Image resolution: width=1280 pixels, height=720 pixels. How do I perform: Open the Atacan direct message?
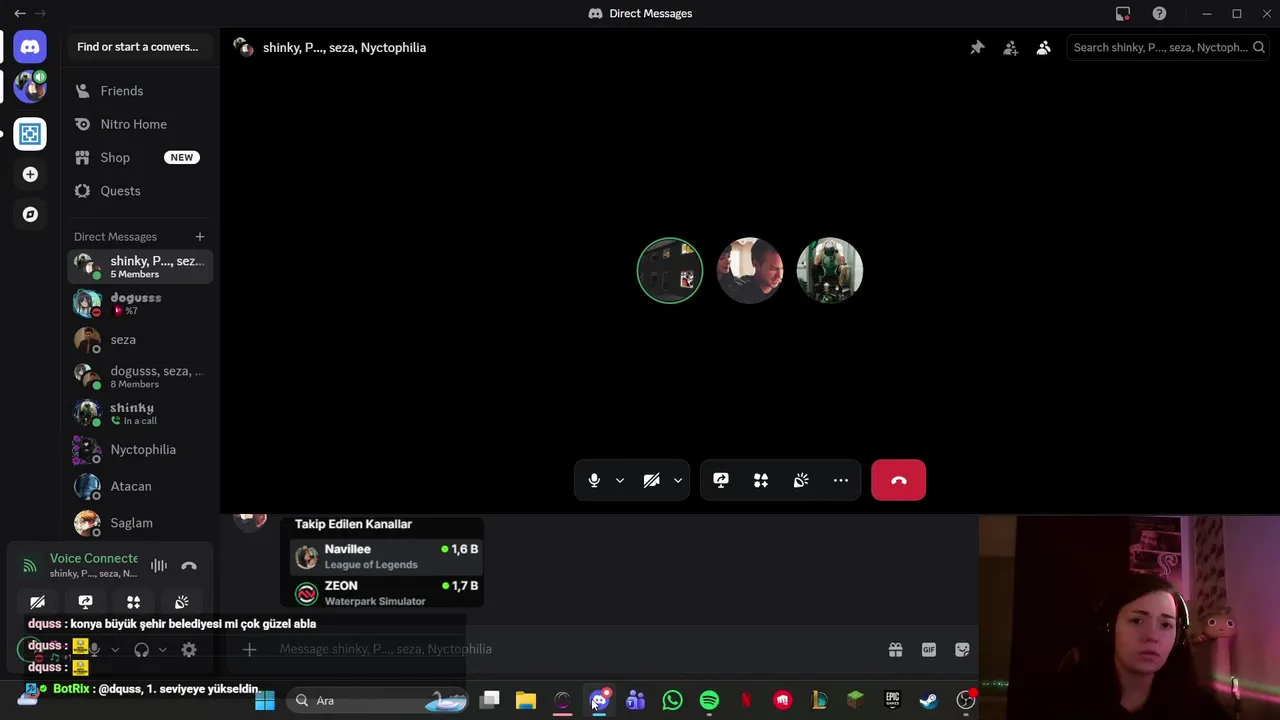click(140, 486)
